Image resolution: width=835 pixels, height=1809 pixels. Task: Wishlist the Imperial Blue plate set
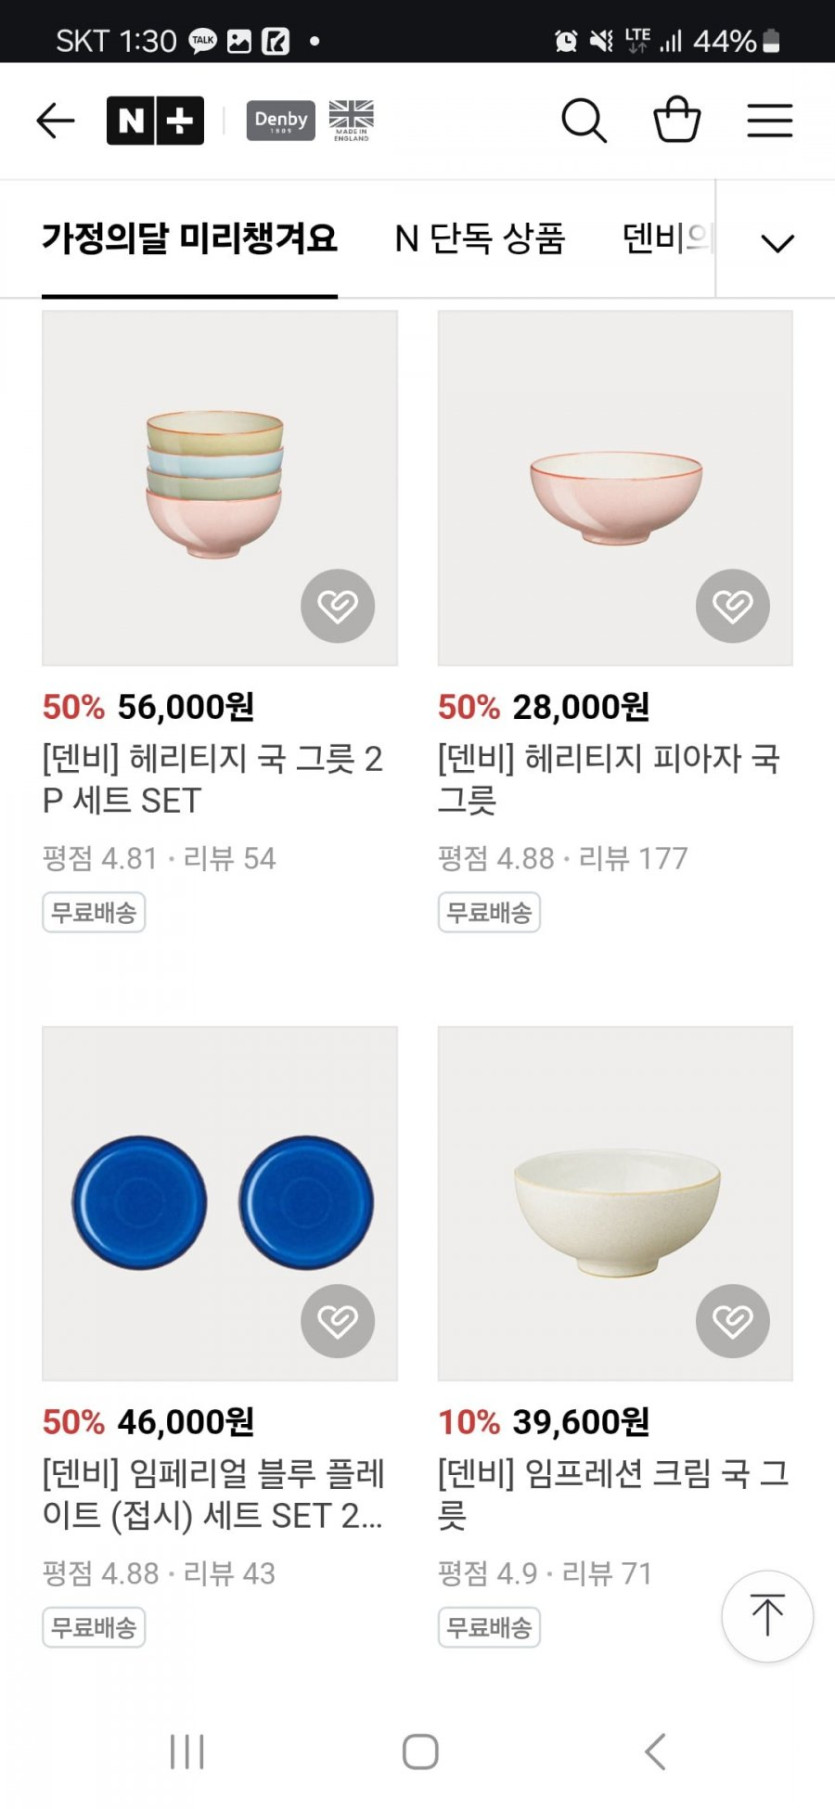click(338, 1321)
